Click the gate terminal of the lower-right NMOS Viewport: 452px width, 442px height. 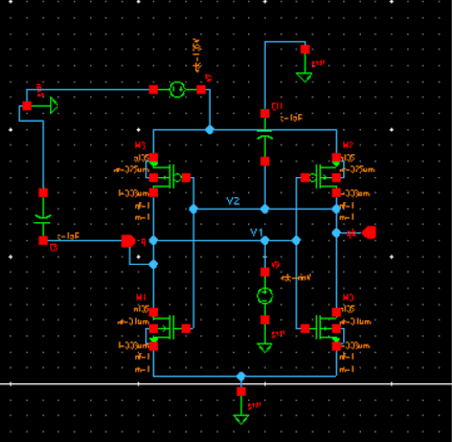coord(305,329)
